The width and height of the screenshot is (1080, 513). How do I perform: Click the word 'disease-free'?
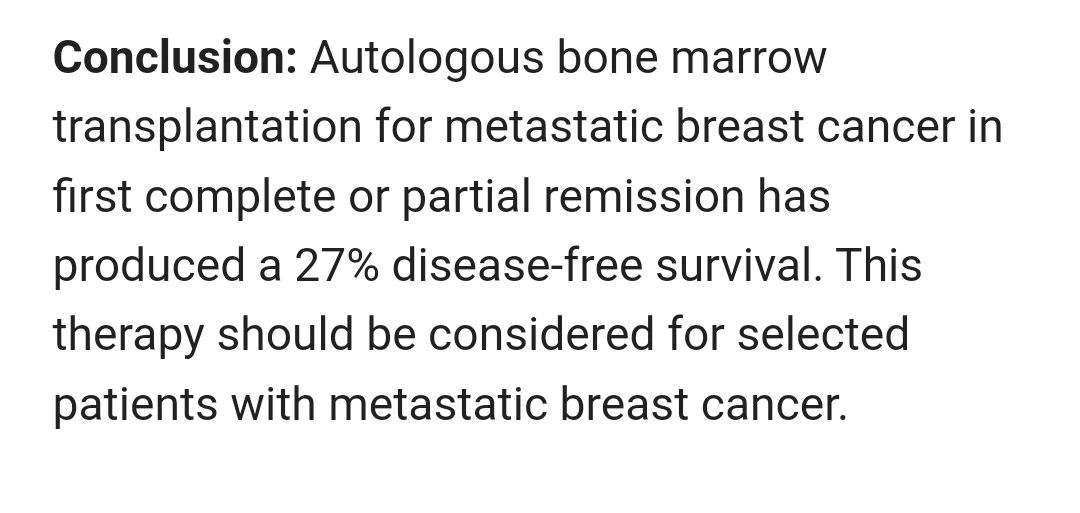click(517, 264)
